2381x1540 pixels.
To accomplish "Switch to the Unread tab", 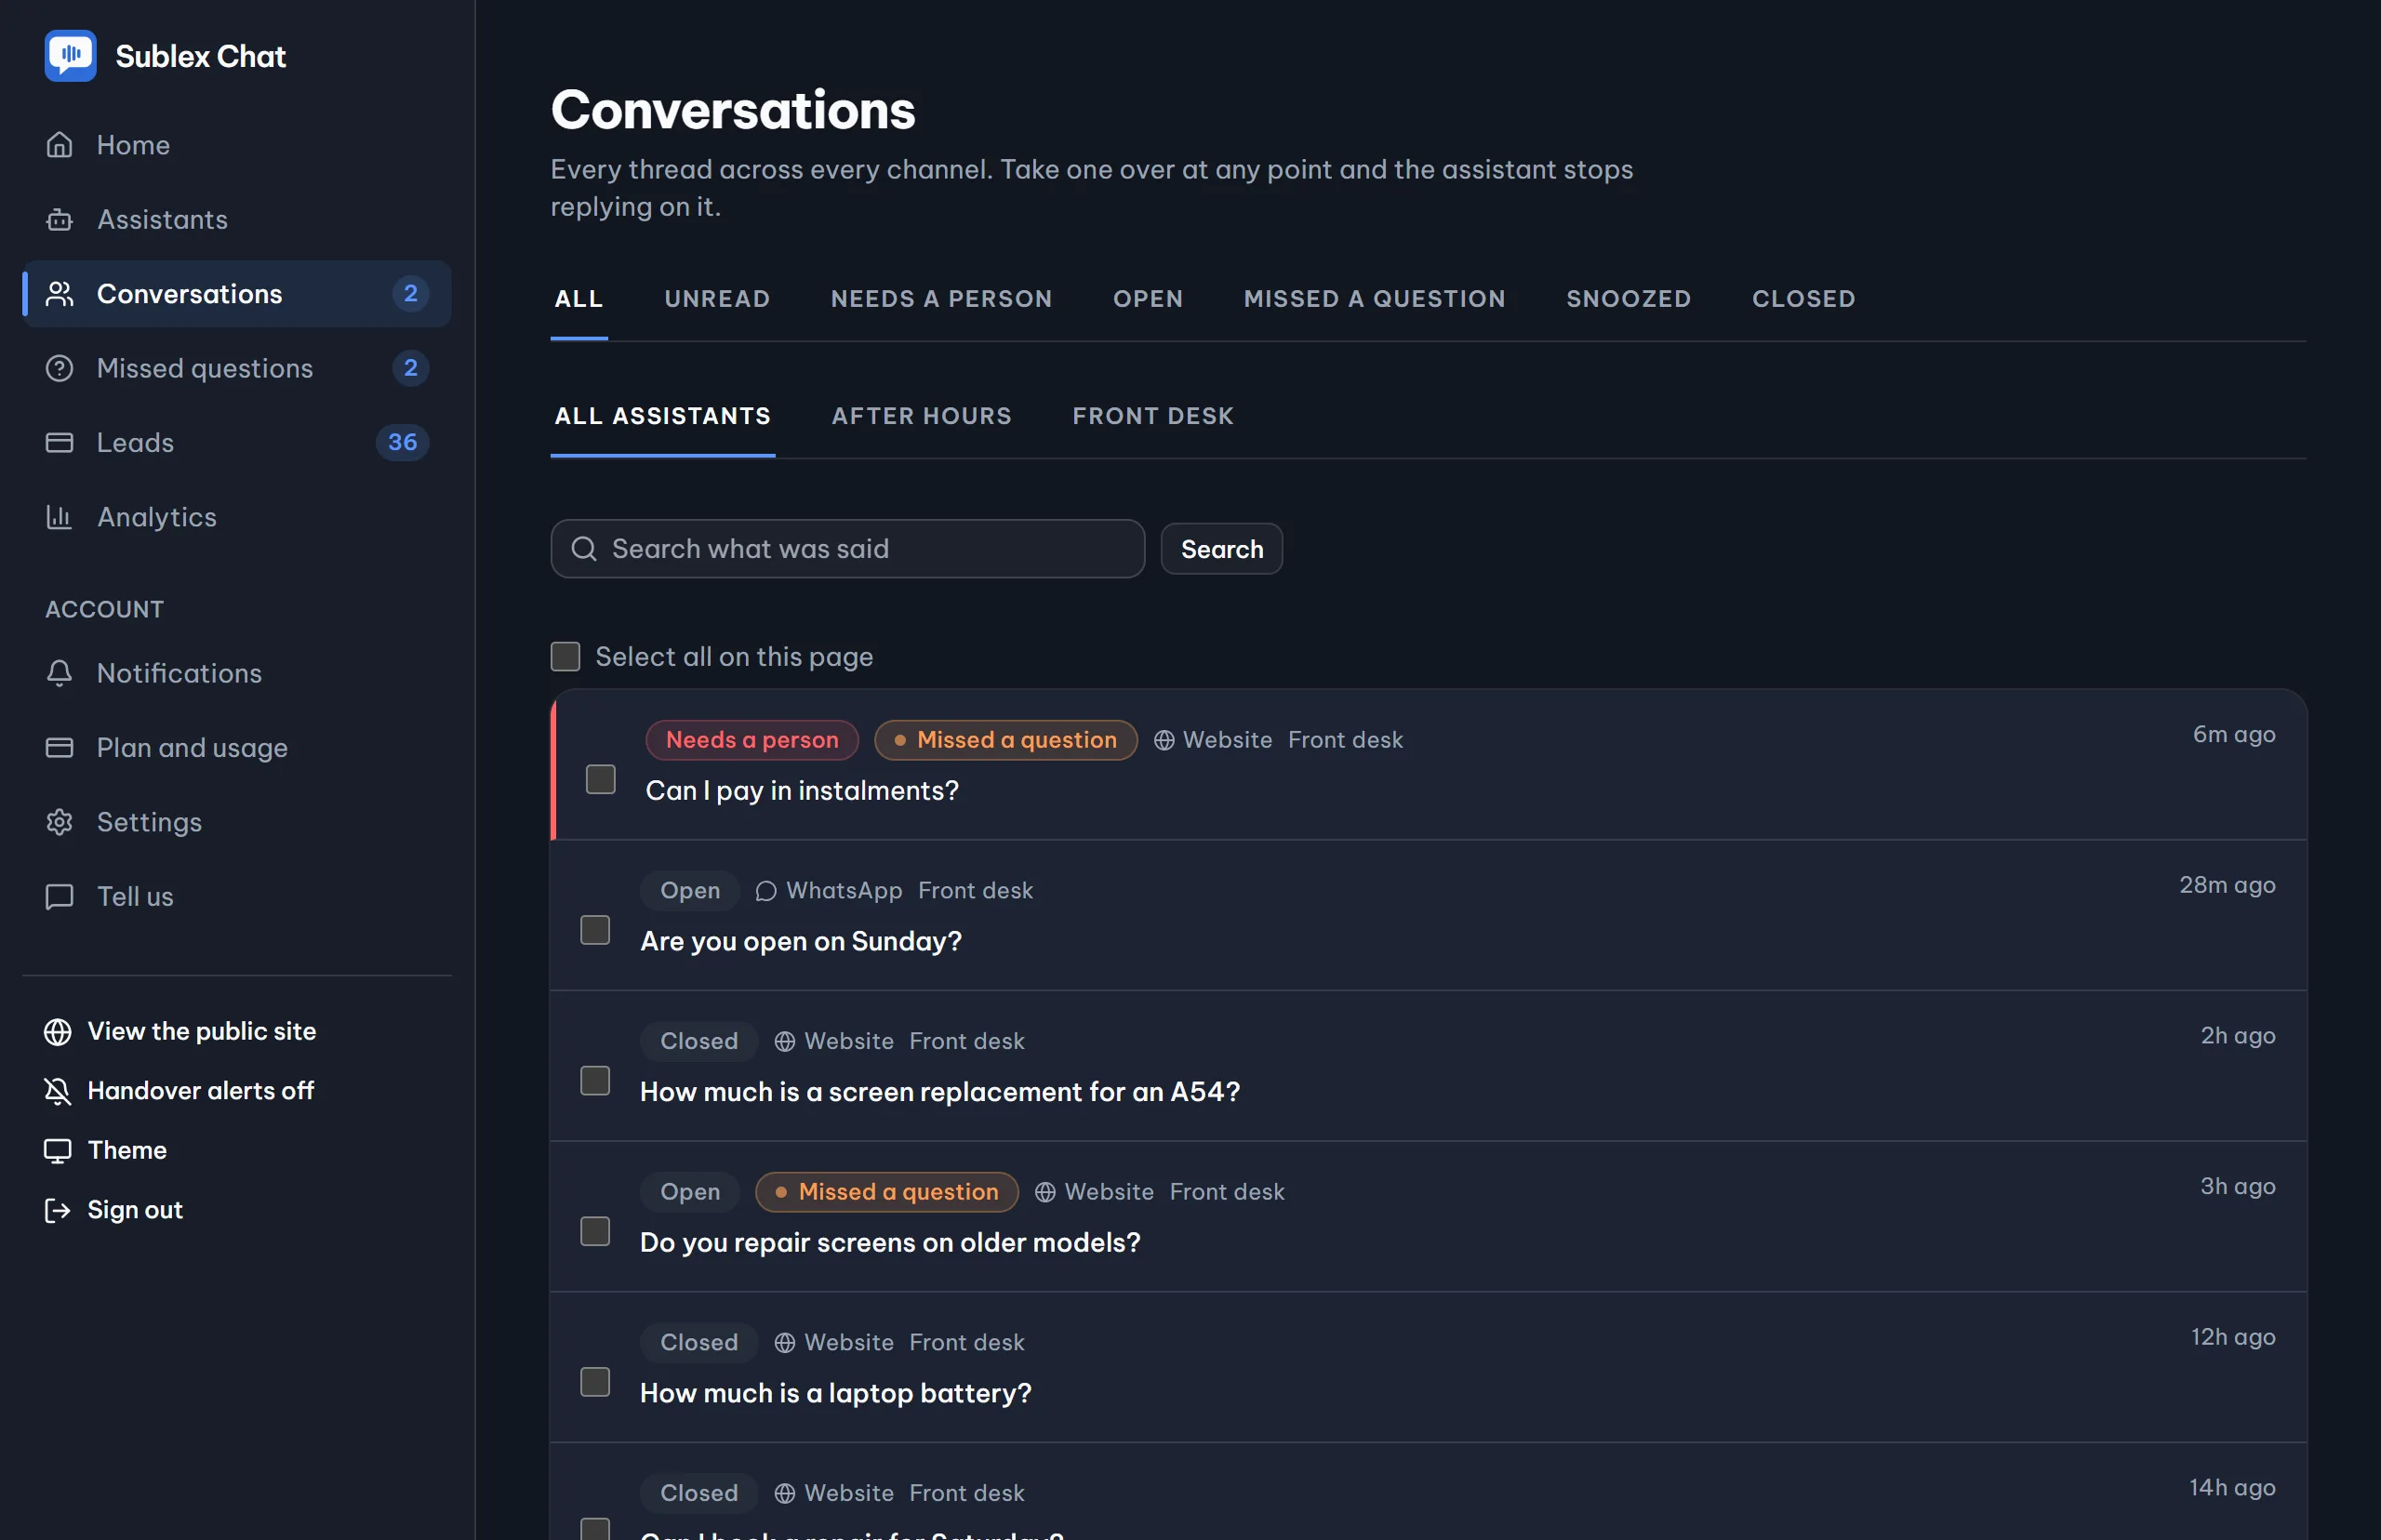I will 717,299.
